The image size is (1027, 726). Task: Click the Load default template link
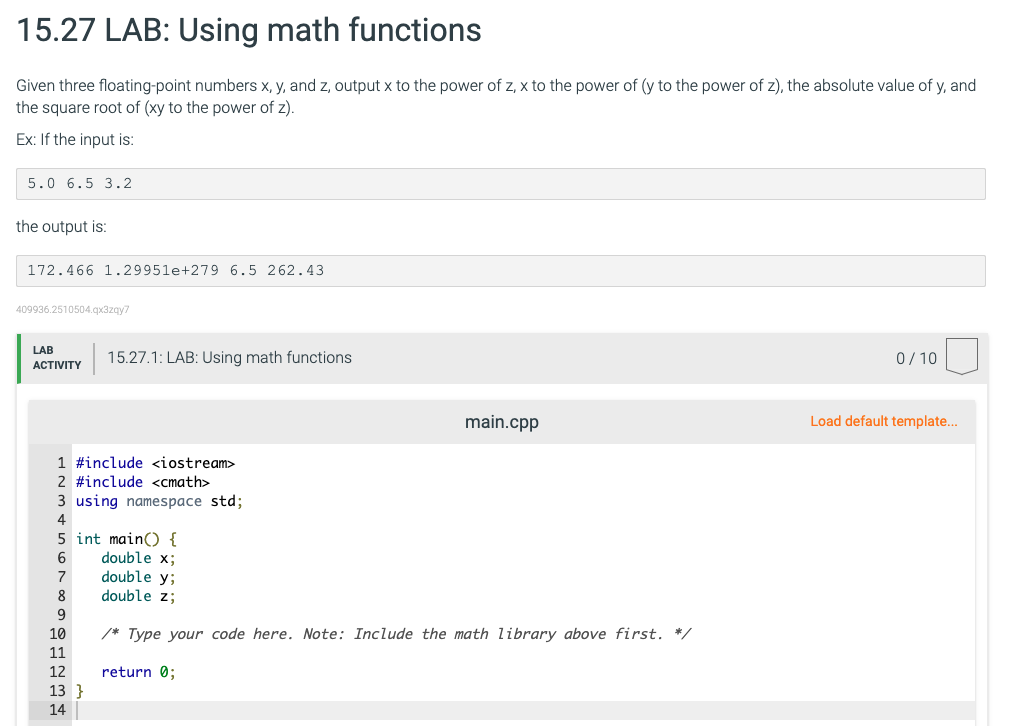pos(884,421)
